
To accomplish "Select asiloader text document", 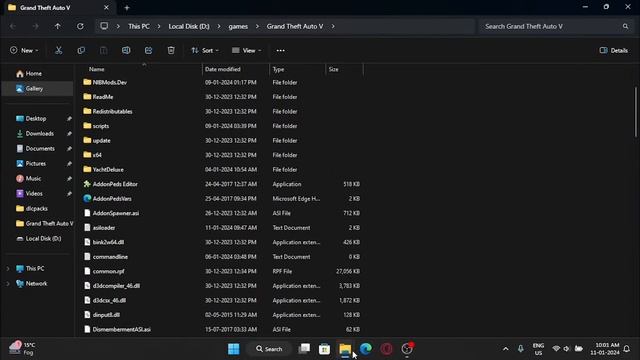I will [x=104, y=228].
